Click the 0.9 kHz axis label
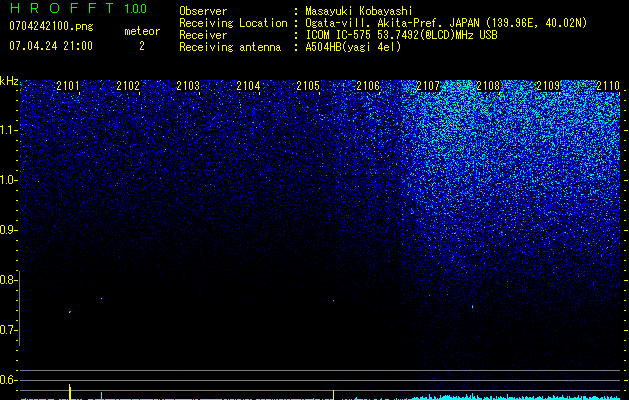629x400 pixels. (x=8, y=230)
